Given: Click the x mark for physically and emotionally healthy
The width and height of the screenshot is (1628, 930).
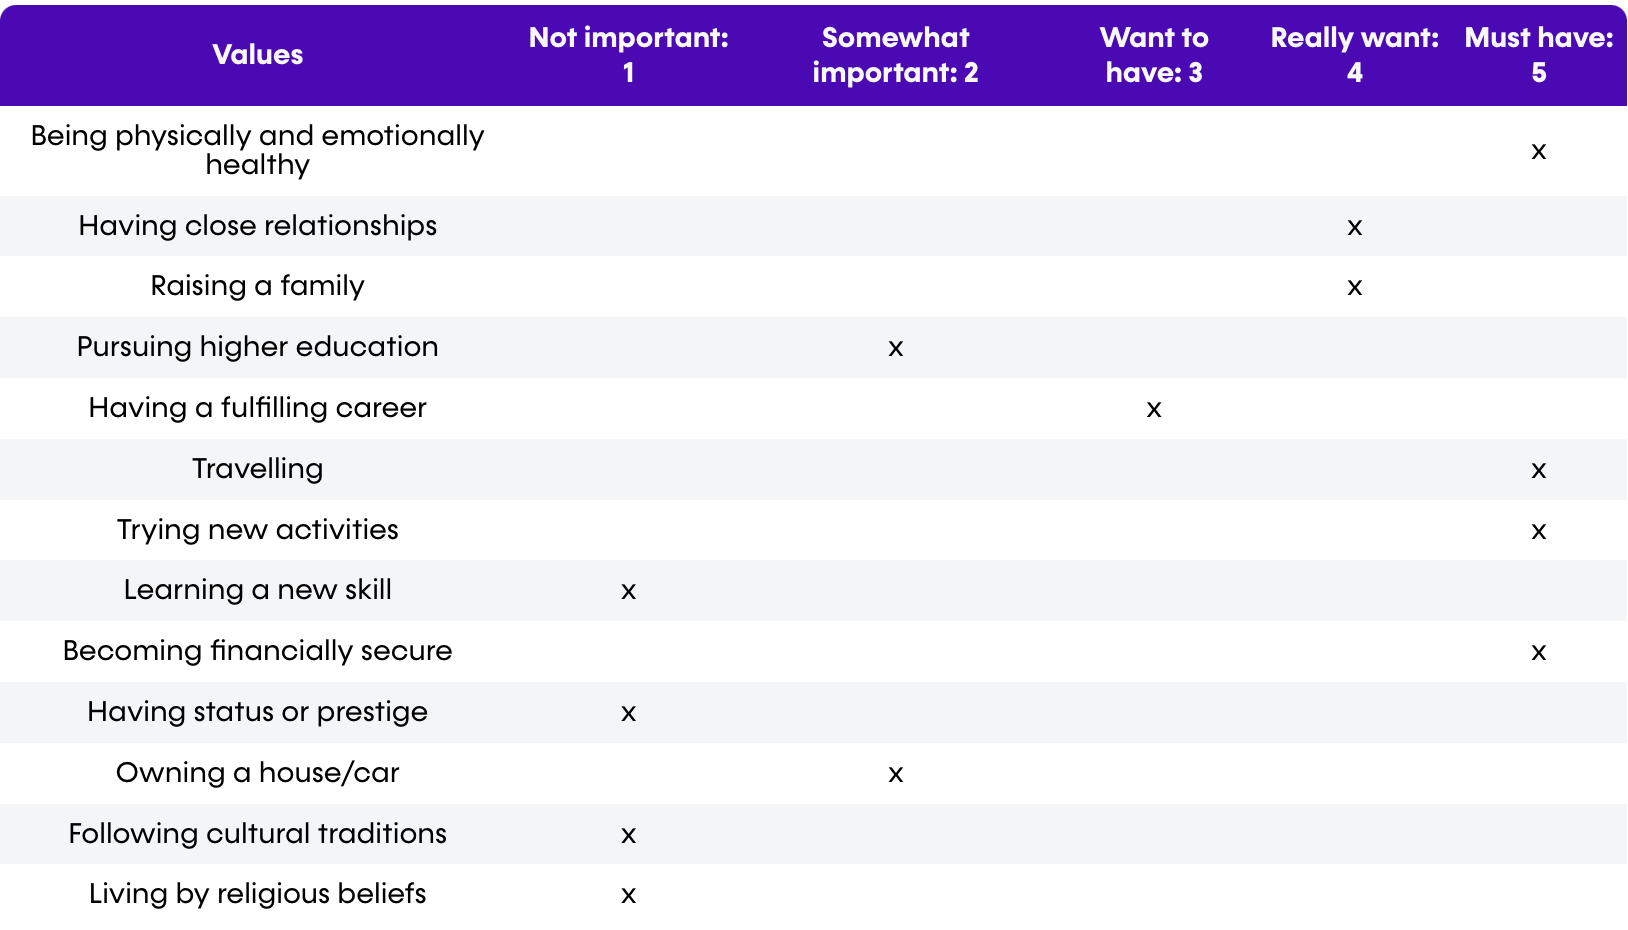Looking at the screenshot, I should pyautogui.click(x=1538, y=152).
